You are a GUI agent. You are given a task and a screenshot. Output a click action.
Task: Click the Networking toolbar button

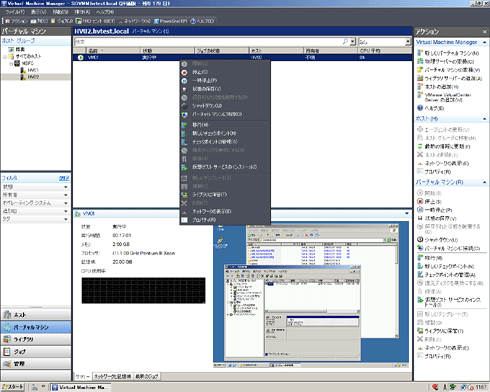pyautogui.click(x=135, y=21)
